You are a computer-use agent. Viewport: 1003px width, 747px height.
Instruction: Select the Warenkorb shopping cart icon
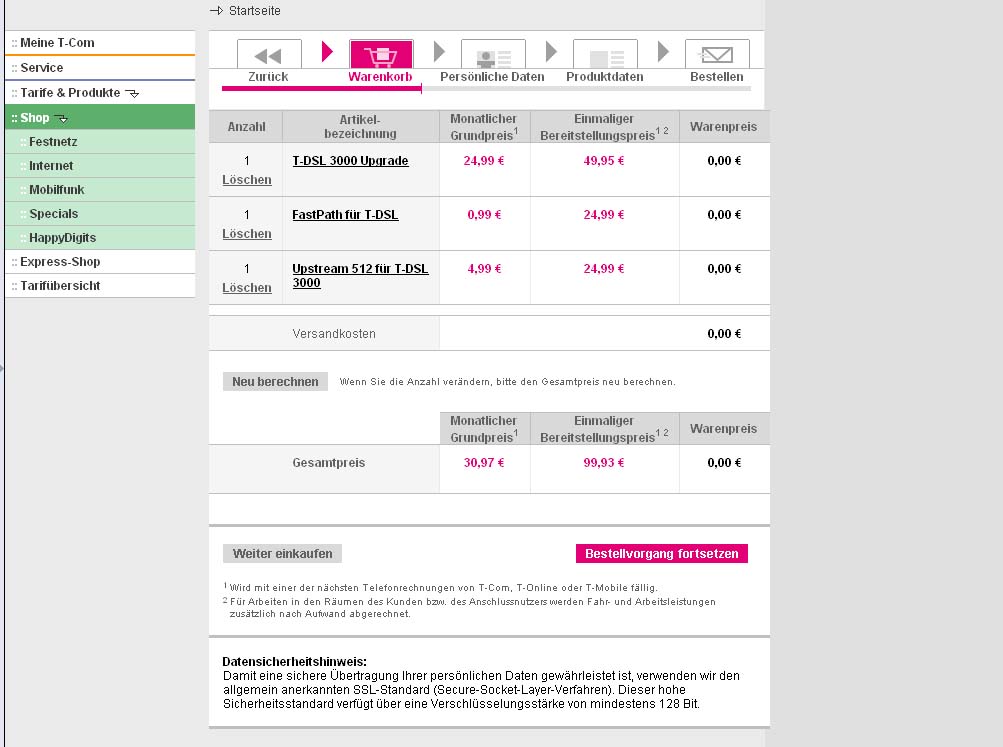381,54
